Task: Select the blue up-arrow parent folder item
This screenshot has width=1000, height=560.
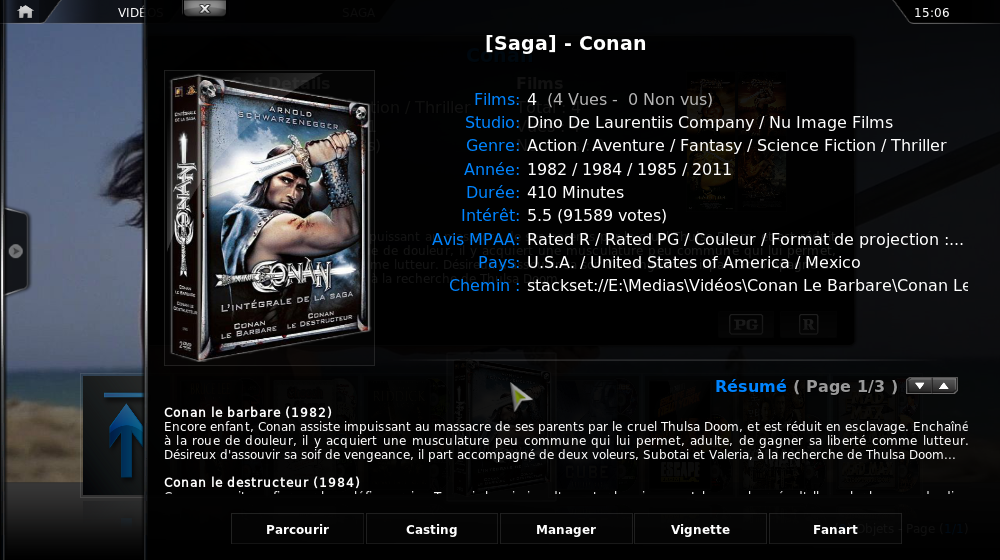Action: (x=126, y=440)
